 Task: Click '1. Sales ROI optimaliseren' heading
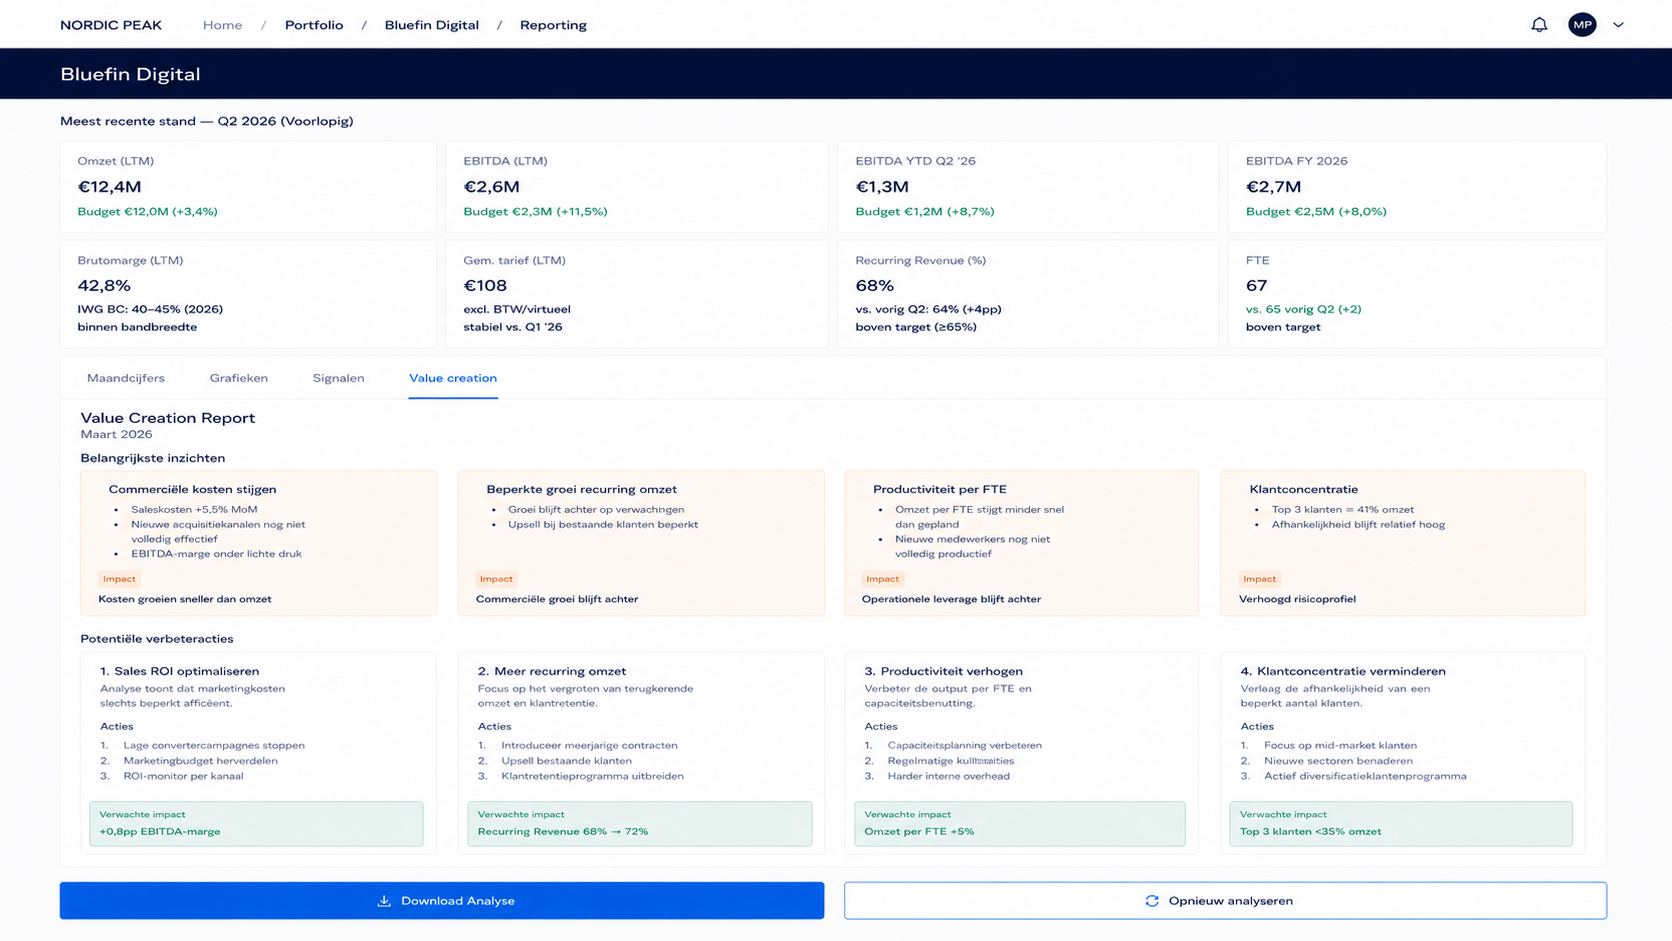coord(179,671)
